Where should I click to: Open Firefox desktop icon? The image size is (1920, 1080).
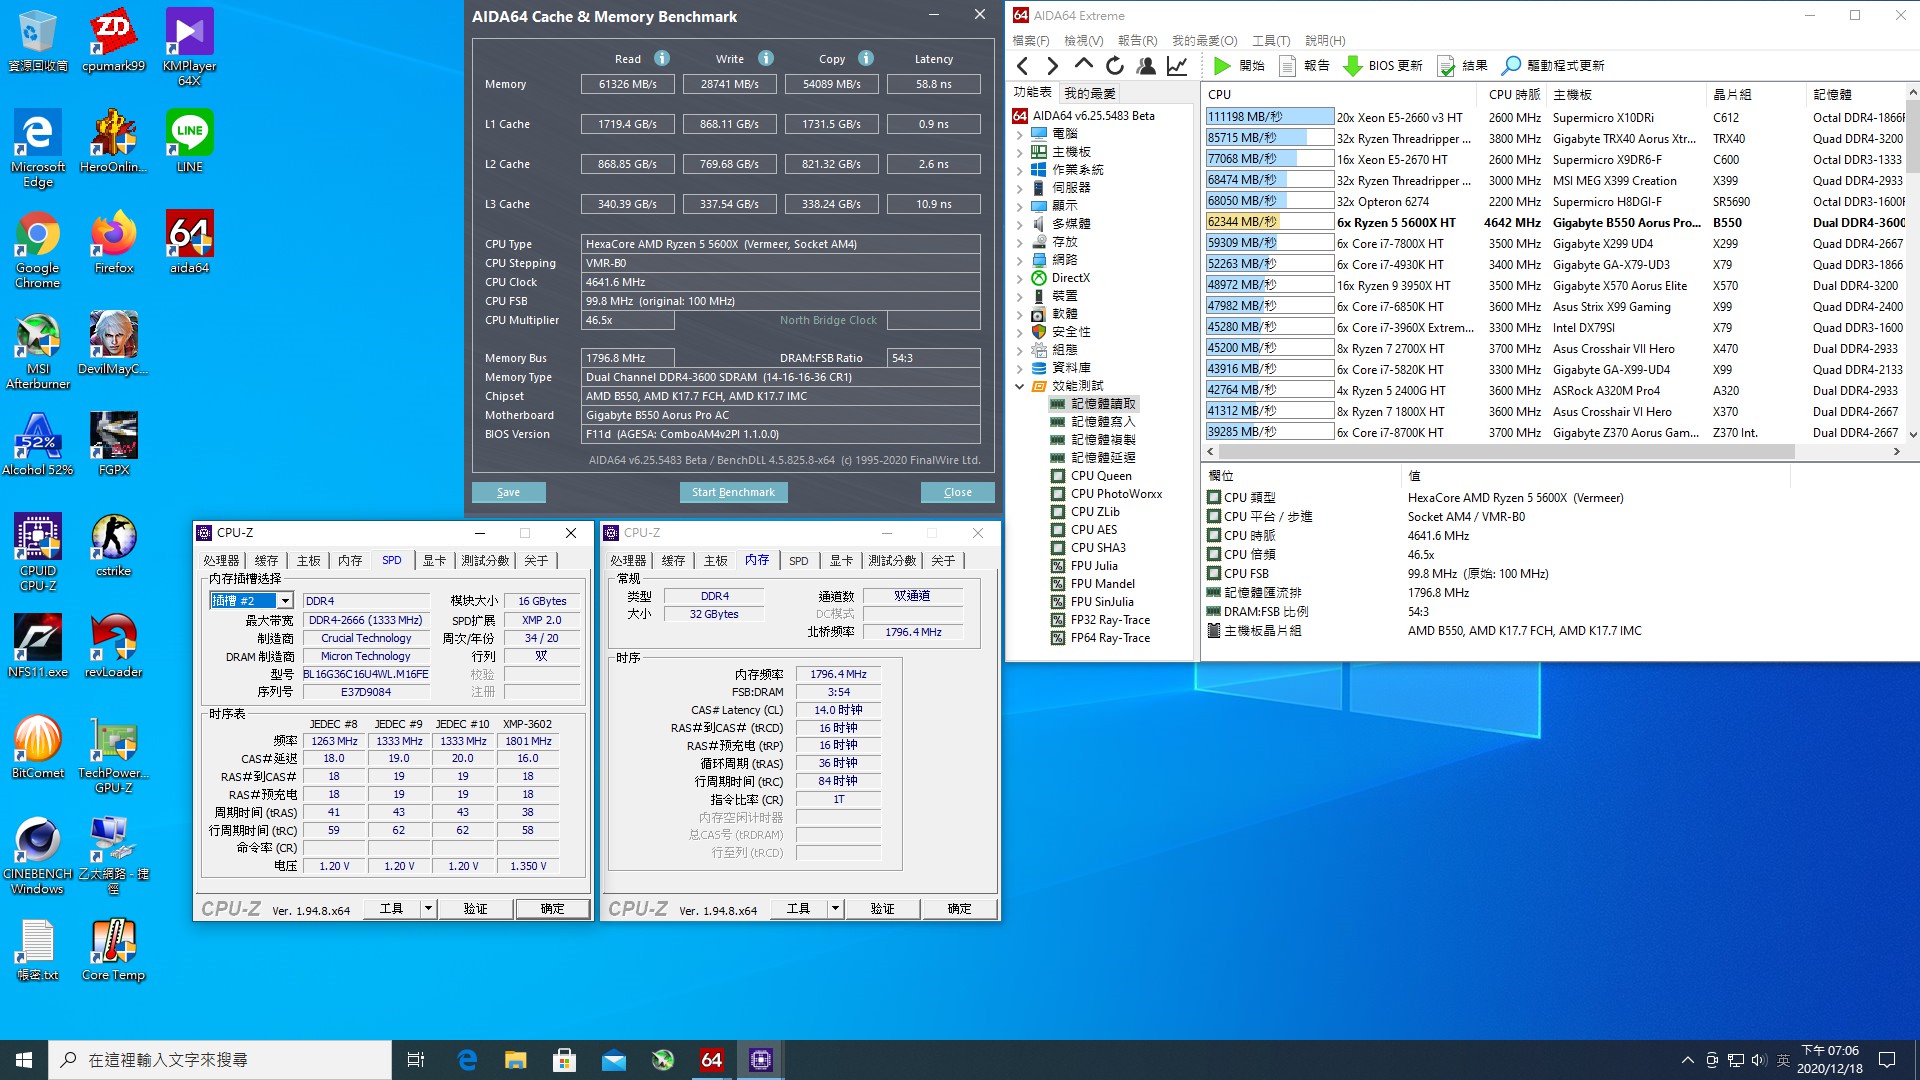pyautogui.click(x=113, y=243)
